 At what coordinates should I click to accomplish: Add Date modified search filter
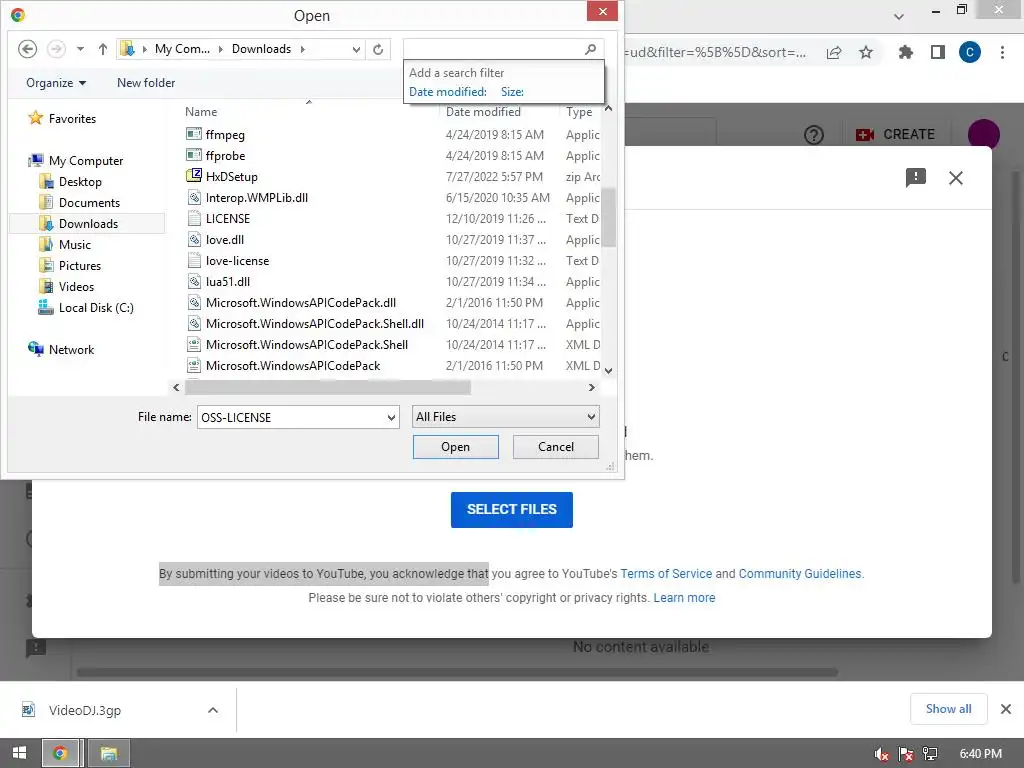(x=447, y=92)
